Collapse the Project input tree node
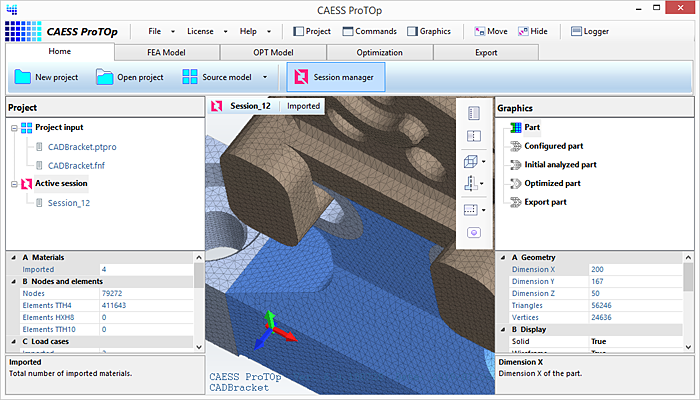The height and width of the screenshot is (400, 700). 13,128
